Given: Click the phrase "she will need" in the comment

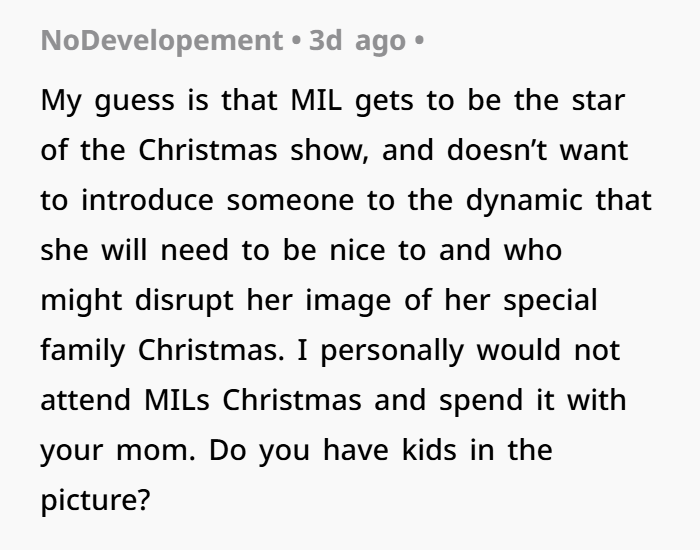Looking at the screenshot, I should click(135, 250).
